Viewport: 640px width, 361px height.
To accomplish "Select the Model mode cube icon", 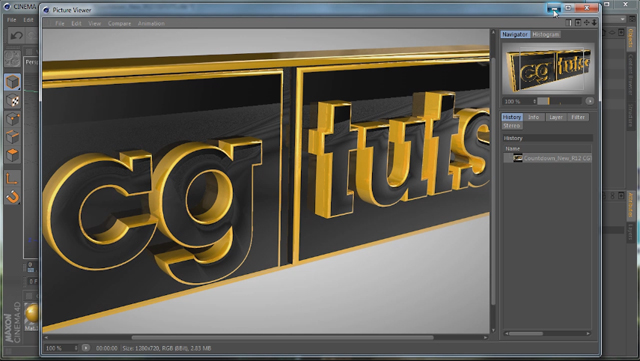I will 13,82.
